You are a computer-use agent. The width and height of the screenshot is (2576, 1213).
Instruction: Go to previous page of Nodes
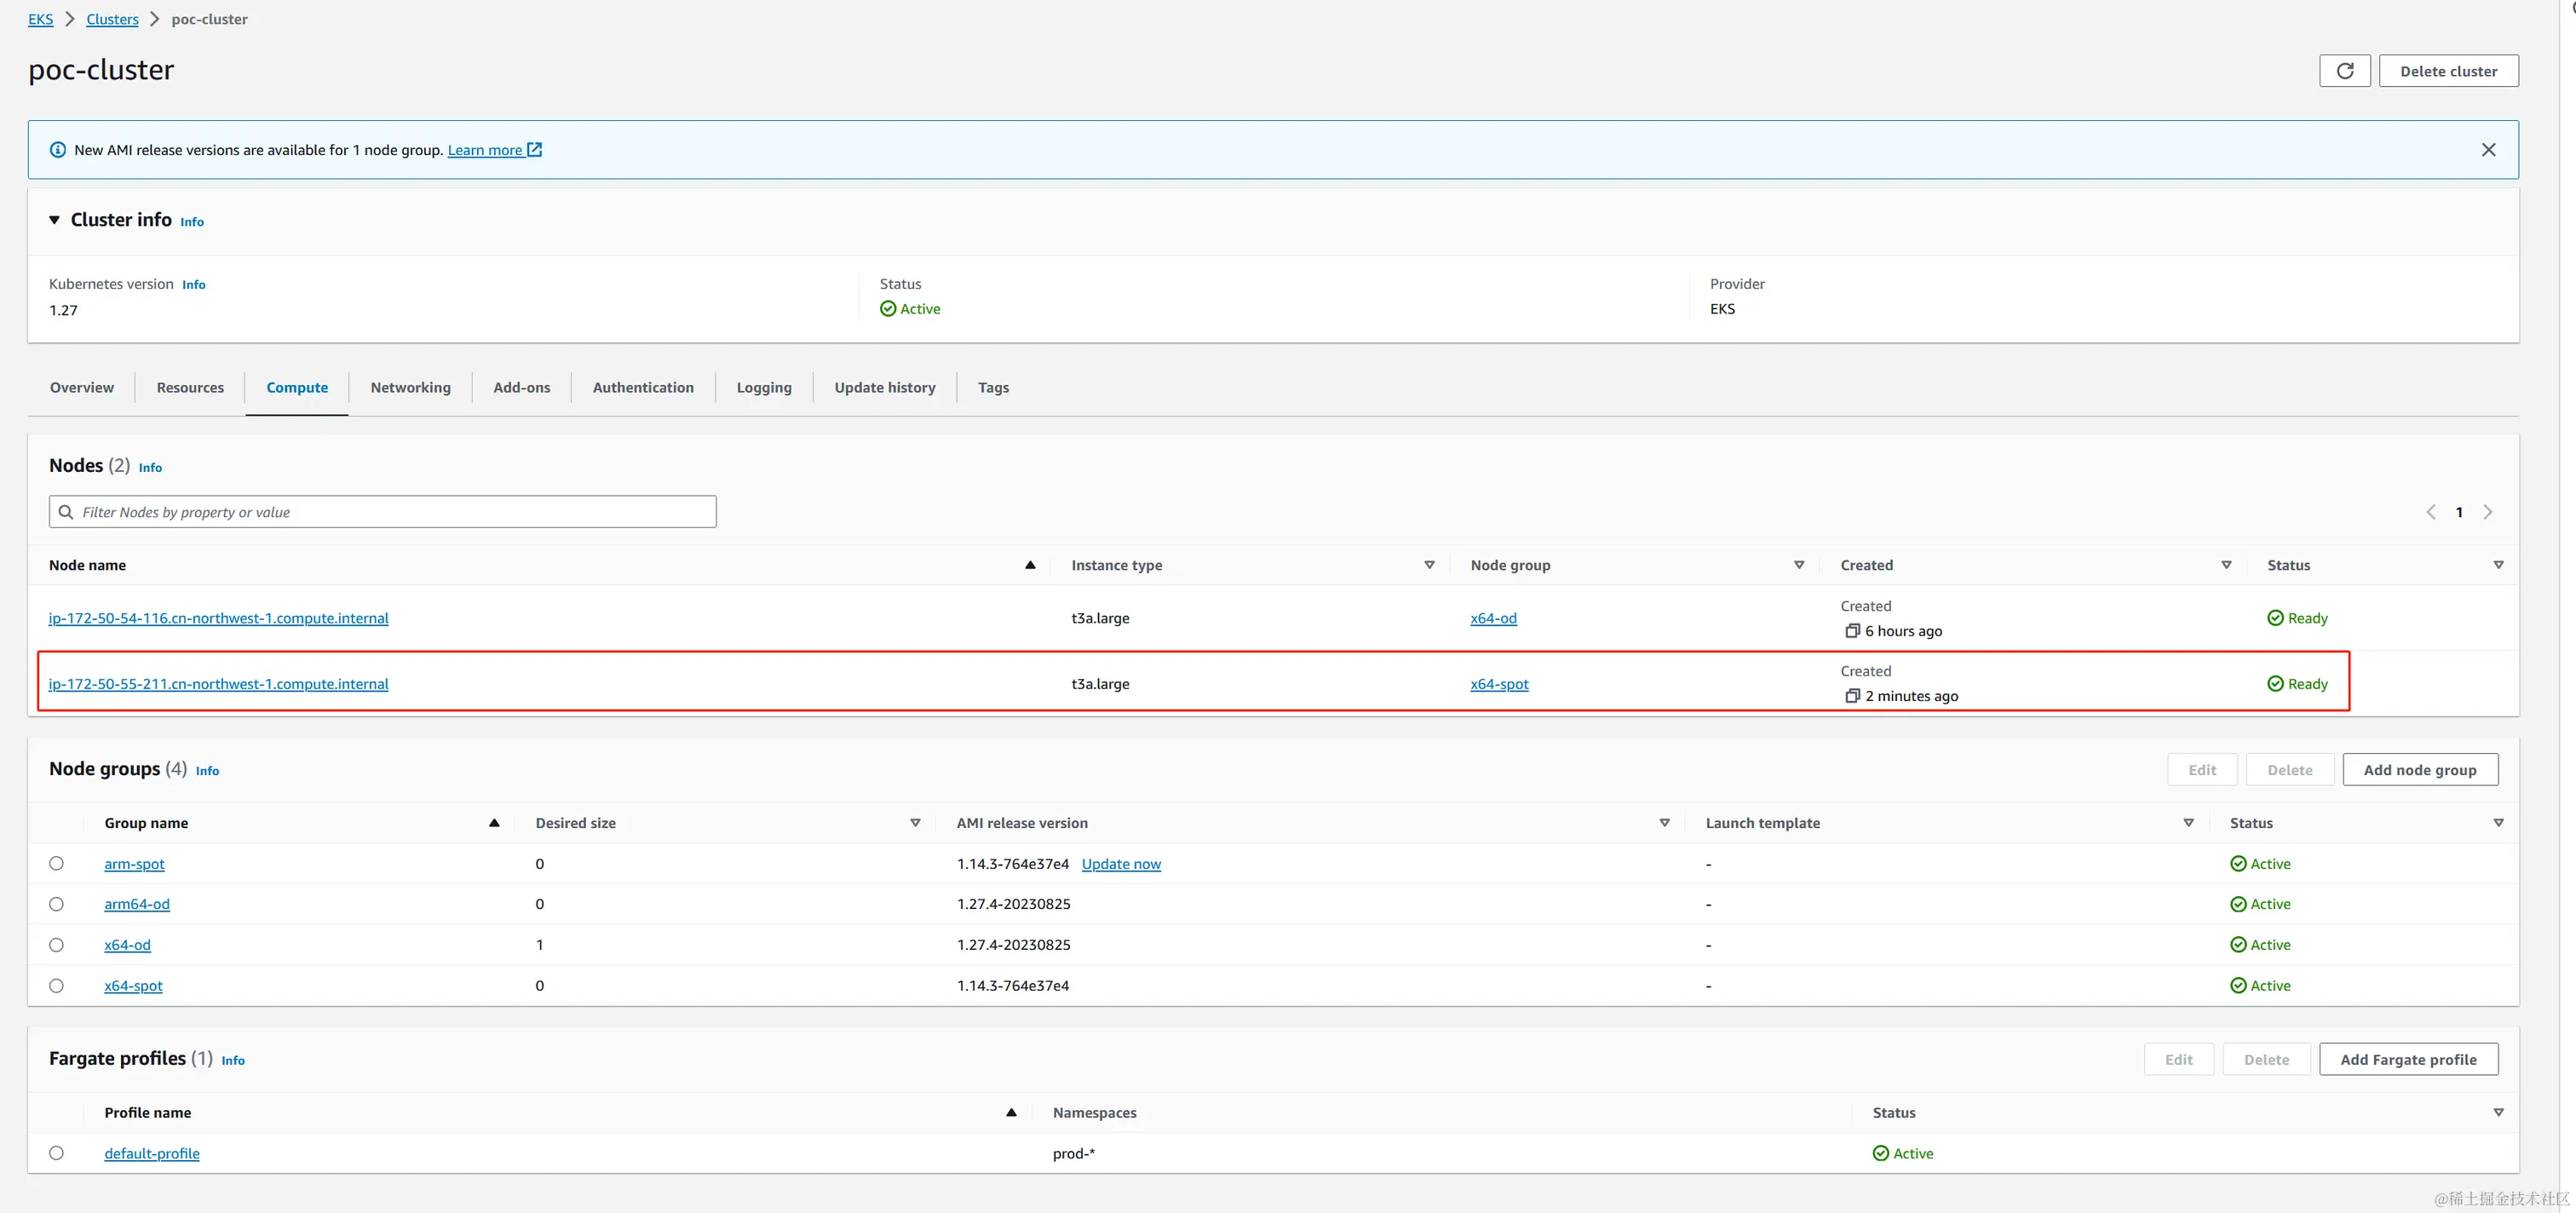pyautogui.click(x=2430, y=512)
